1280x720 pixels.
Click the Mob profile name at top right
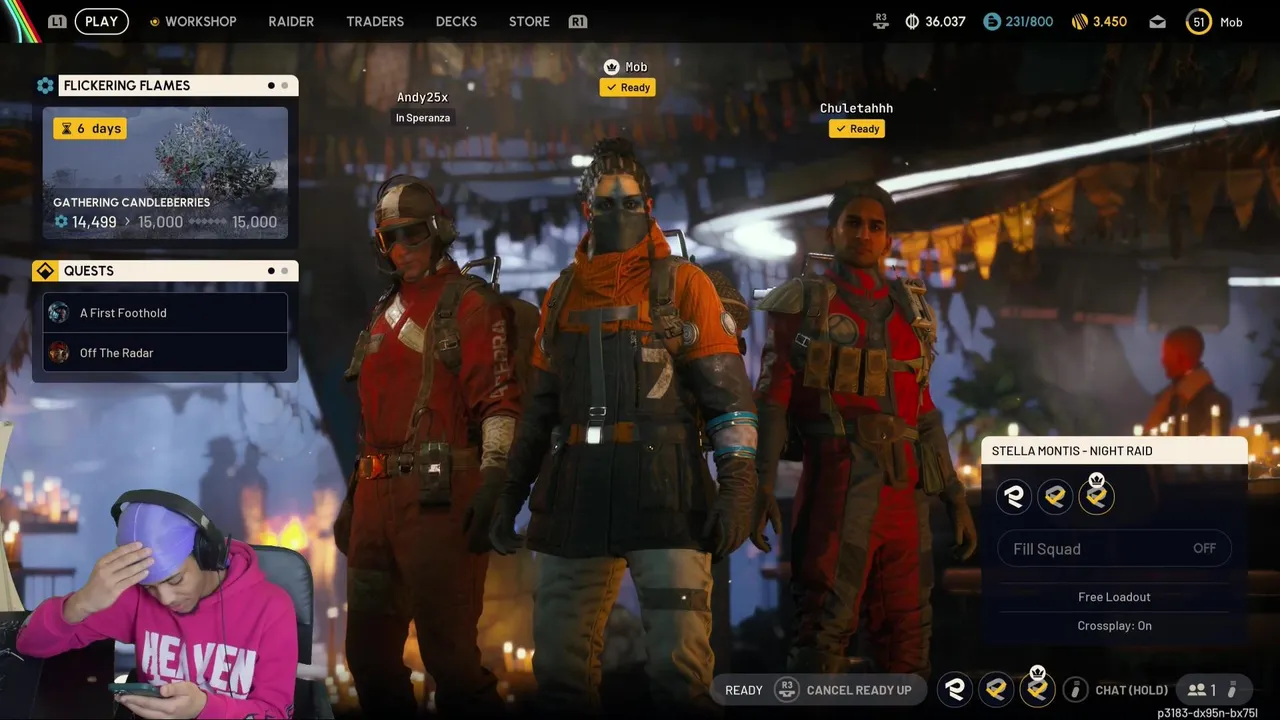pos(1231,22)
